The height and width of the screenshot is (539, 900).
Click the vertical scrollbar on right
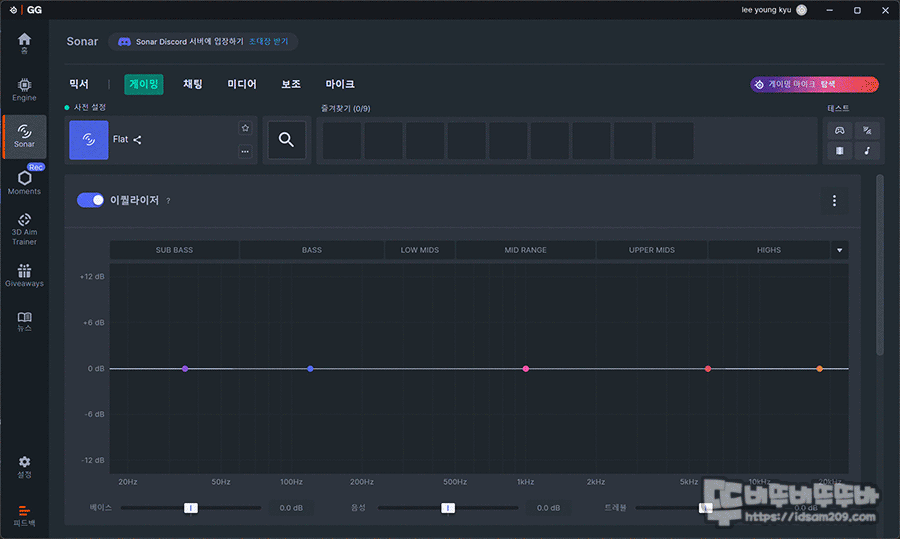880,265
